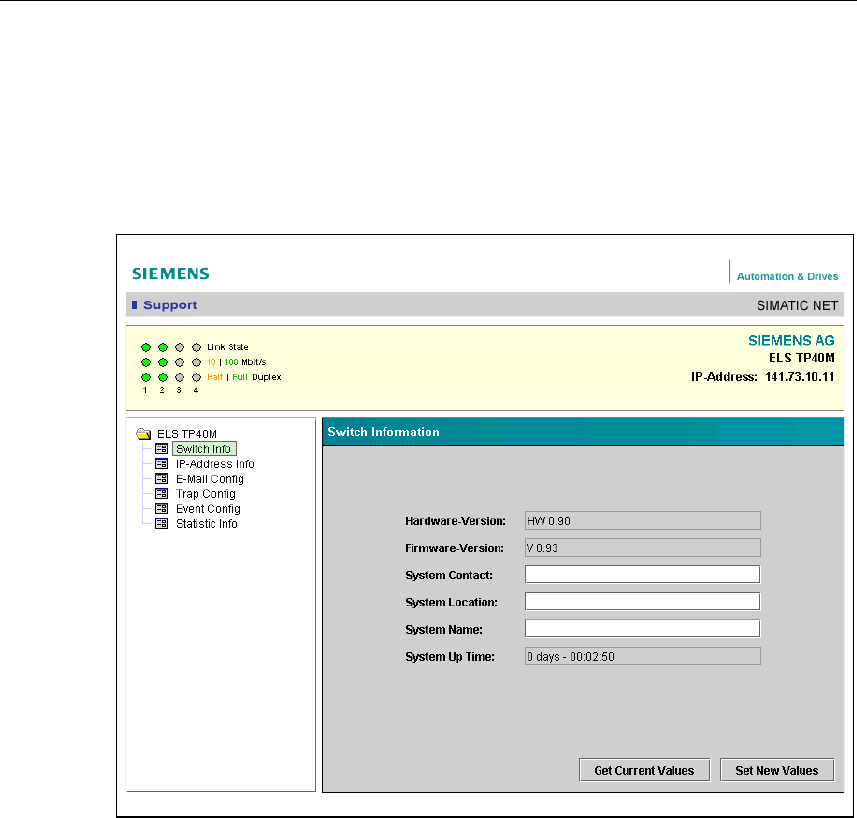Image resolution: width=857 pixels, height=818 pixels.
Task: Select Switch Info in the tree
Action: pos(204,449)
